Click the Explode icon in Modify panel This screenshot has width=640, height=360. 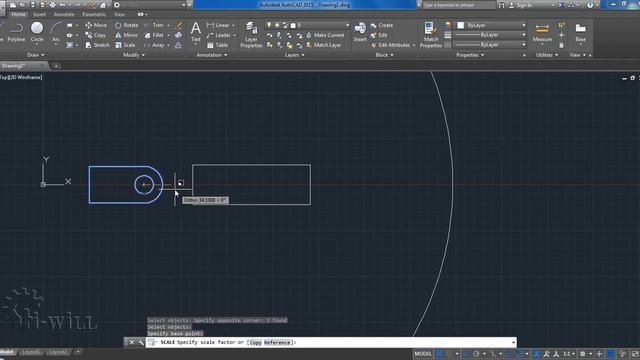coord(178,35)
